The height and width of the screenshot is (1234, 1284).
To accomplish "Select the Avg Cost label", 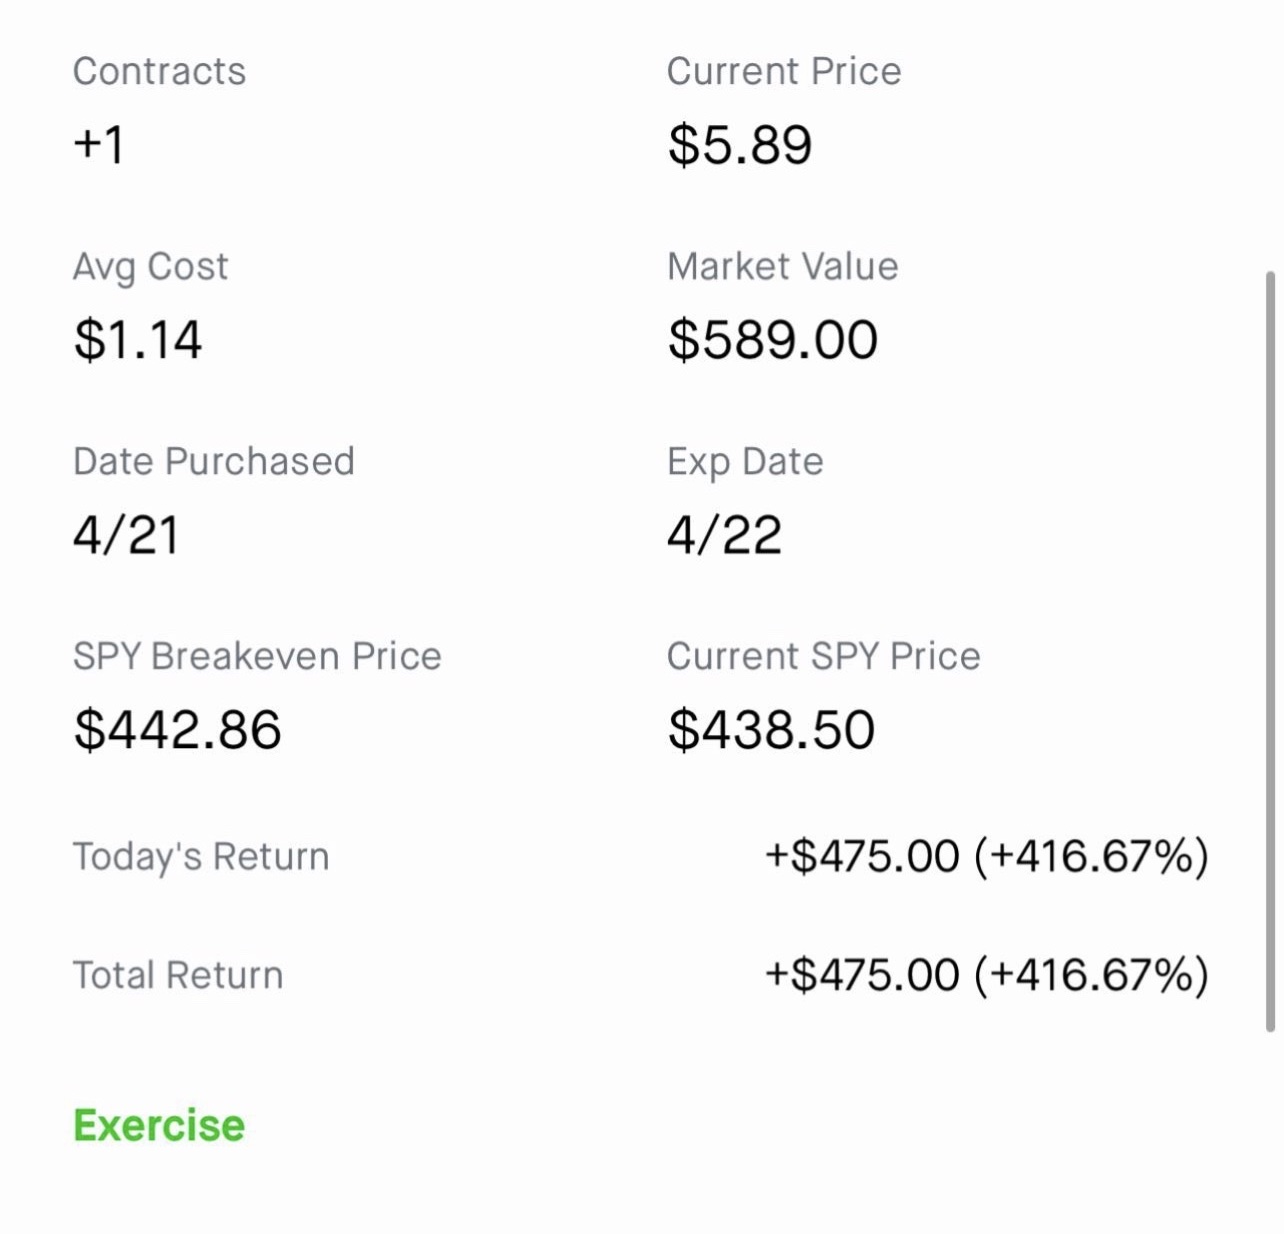I will pos(150,267).
